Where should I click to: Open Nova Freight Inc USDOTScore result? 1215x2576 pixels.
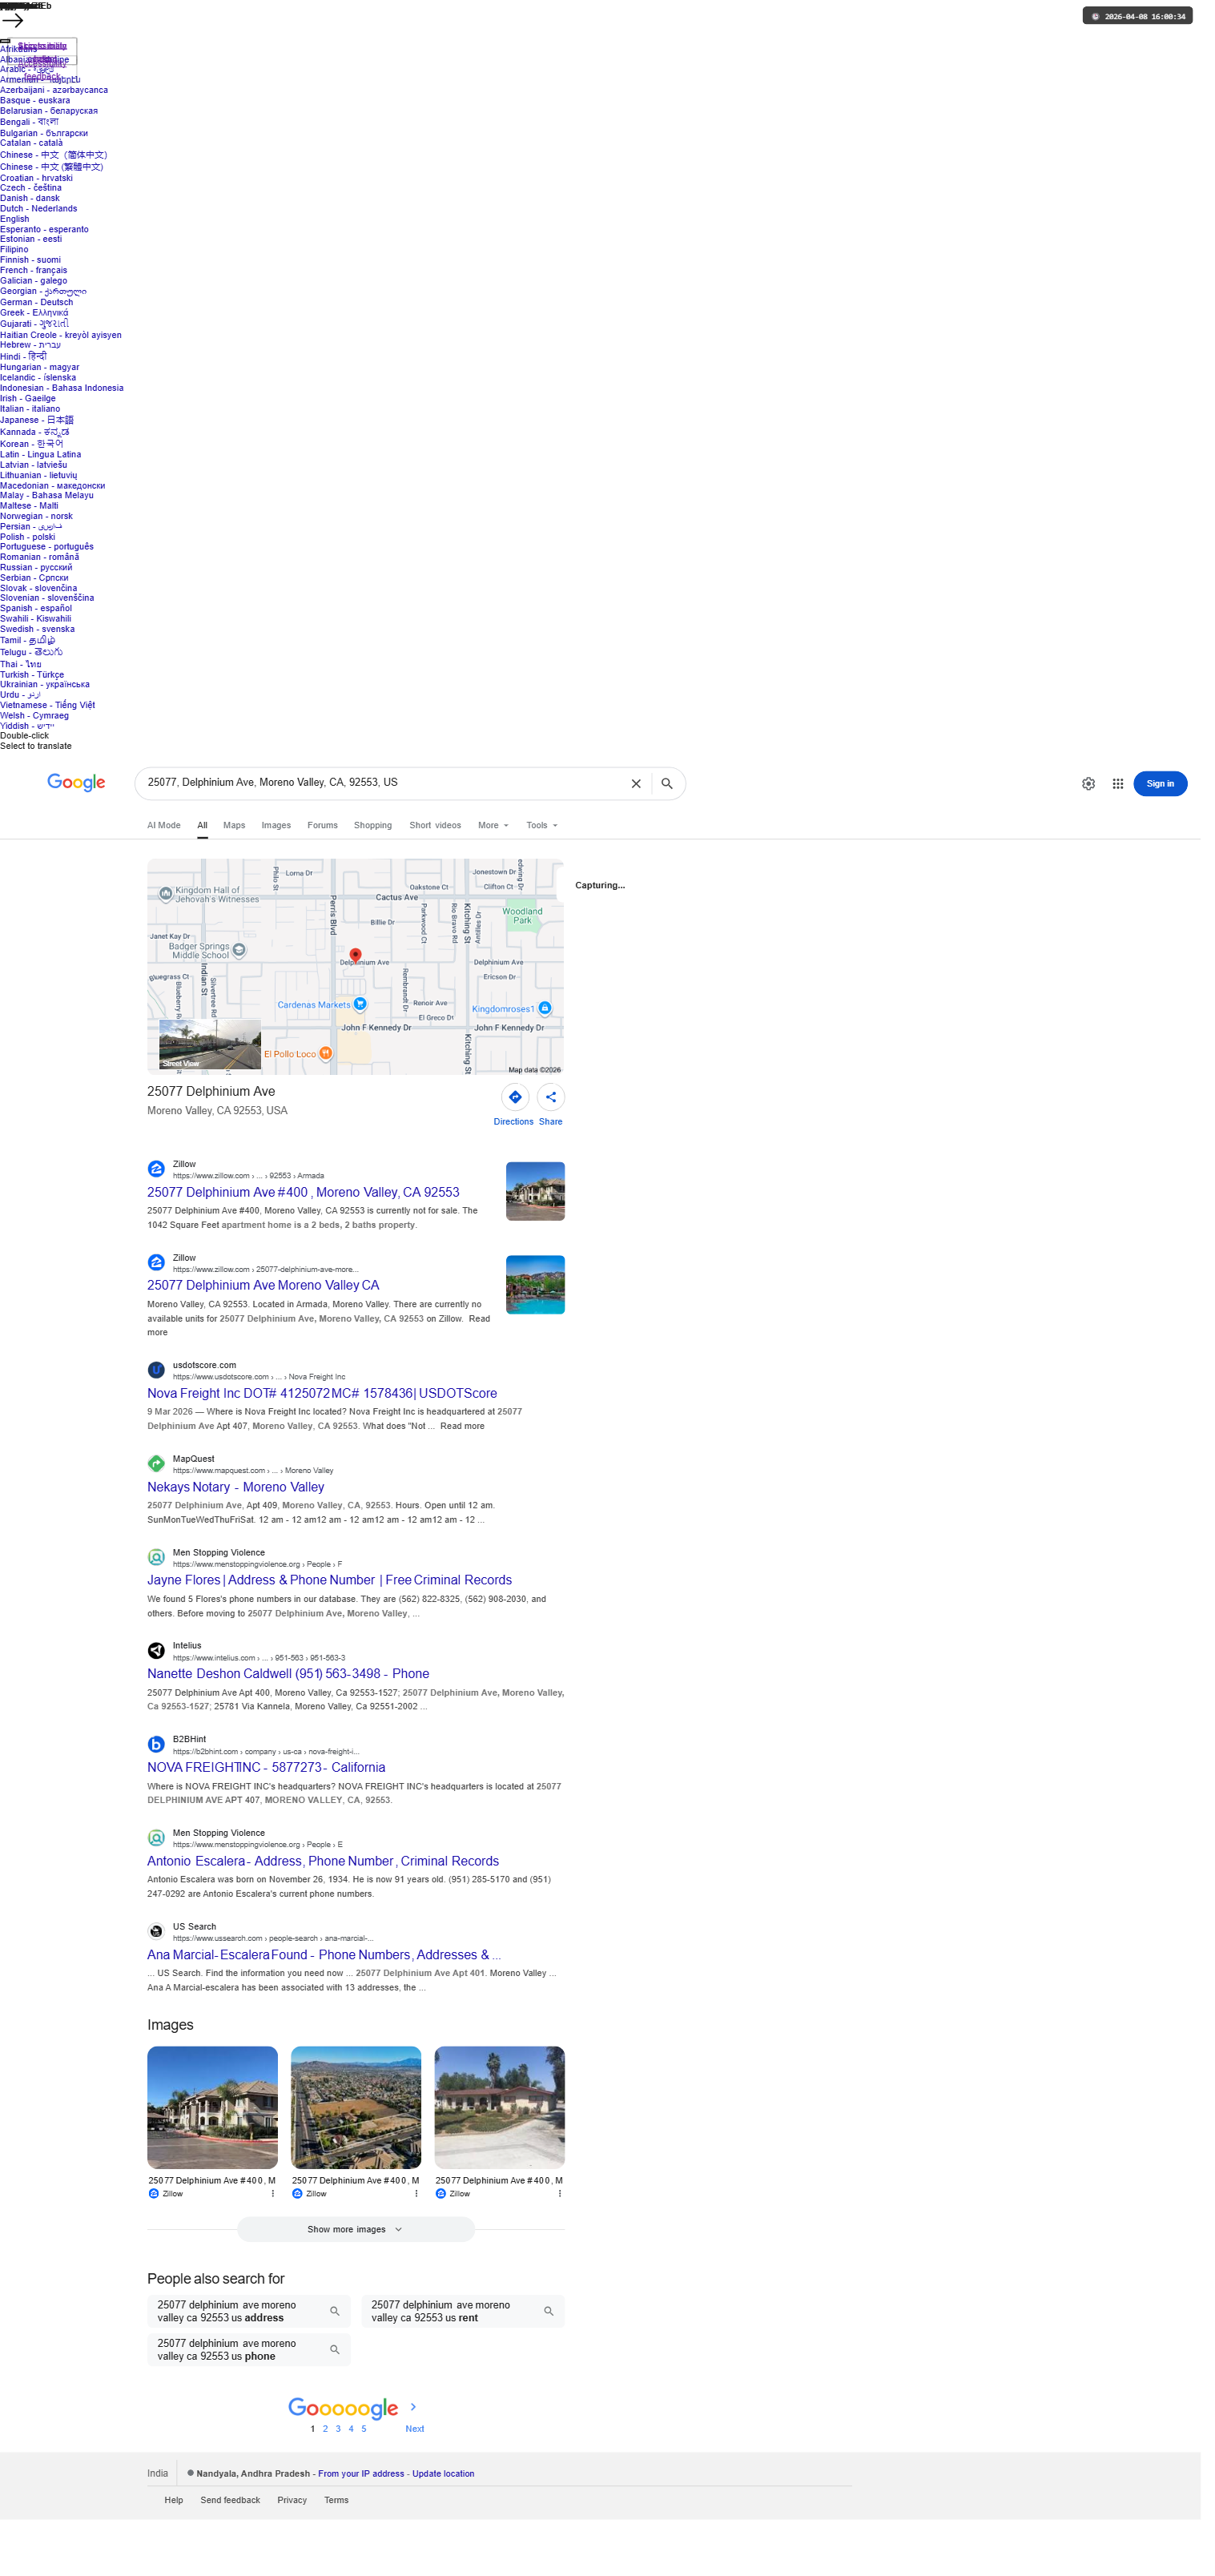[322, 1393]
